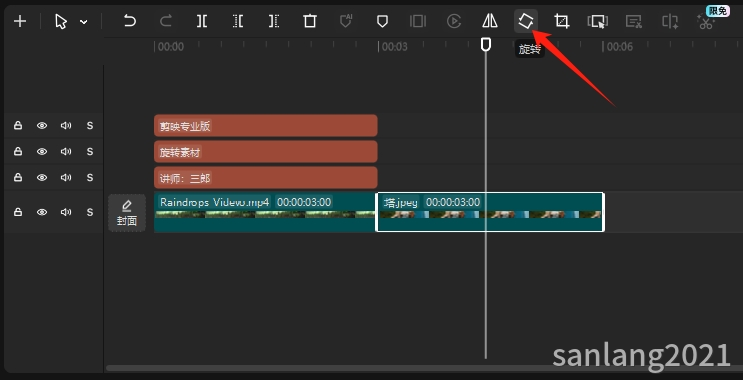743x380 pixels.
Task: Select the 旋转素材 text clip
Action: pos(265,152)
